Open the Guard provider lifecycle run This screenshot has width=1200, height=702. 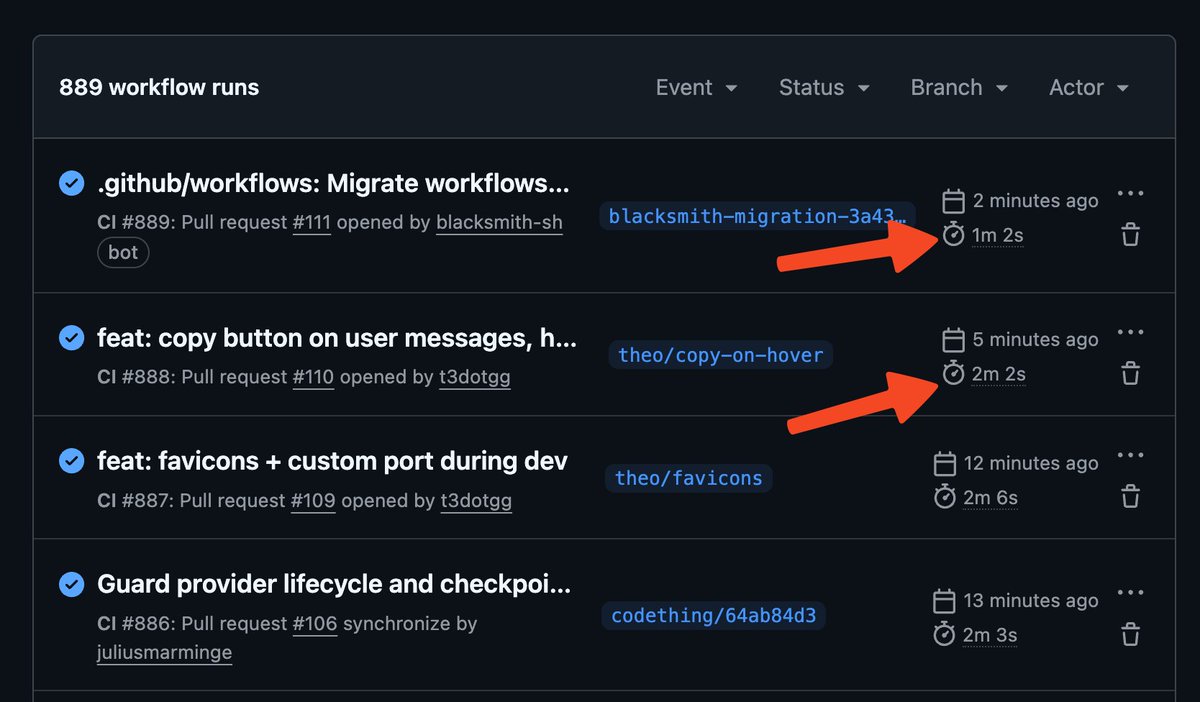click(x=334, y=584)
